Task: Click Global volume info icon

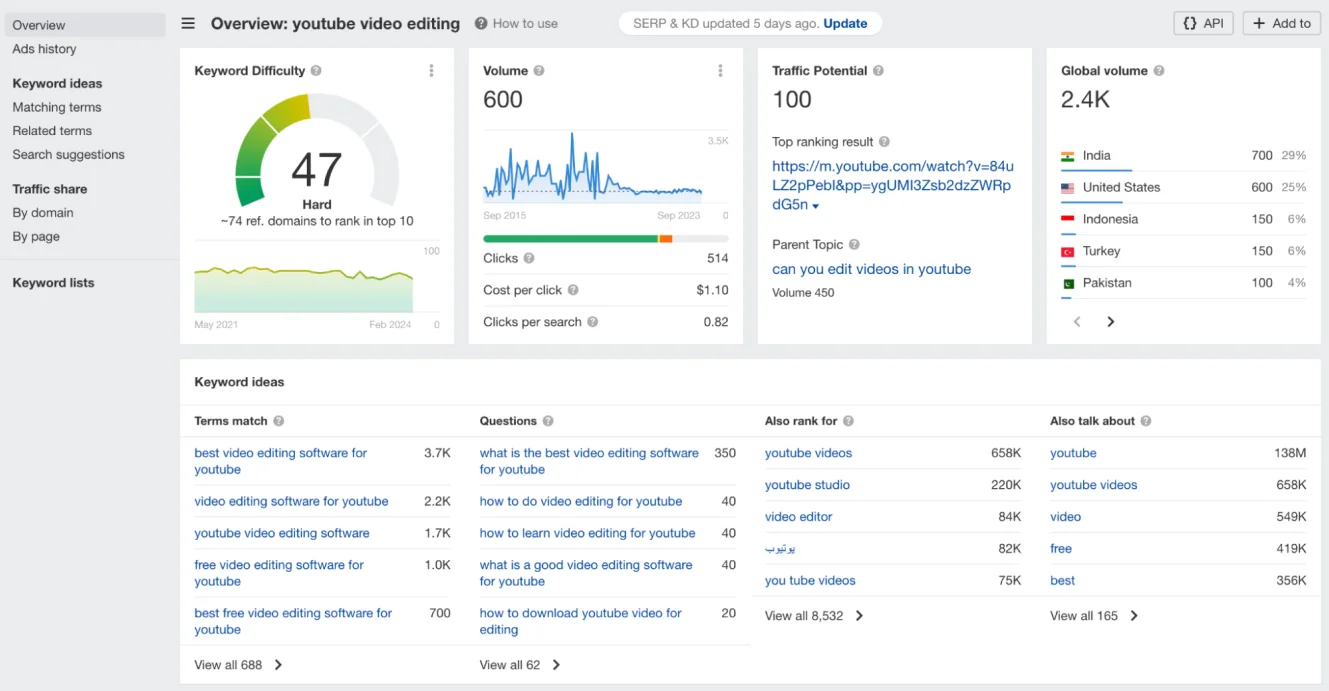Action: coord(1159,71)
